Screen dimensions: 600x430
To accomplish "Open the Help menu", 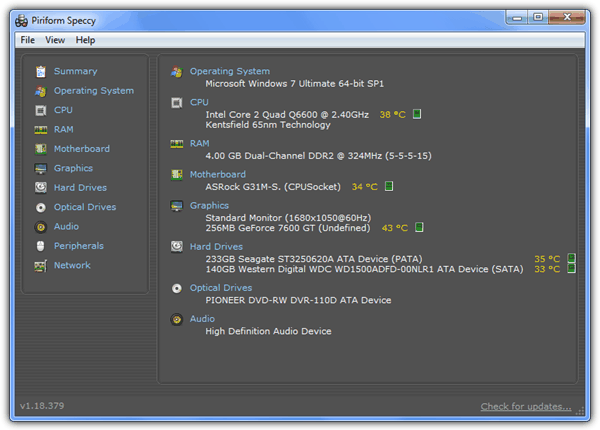I will [85, 40].
